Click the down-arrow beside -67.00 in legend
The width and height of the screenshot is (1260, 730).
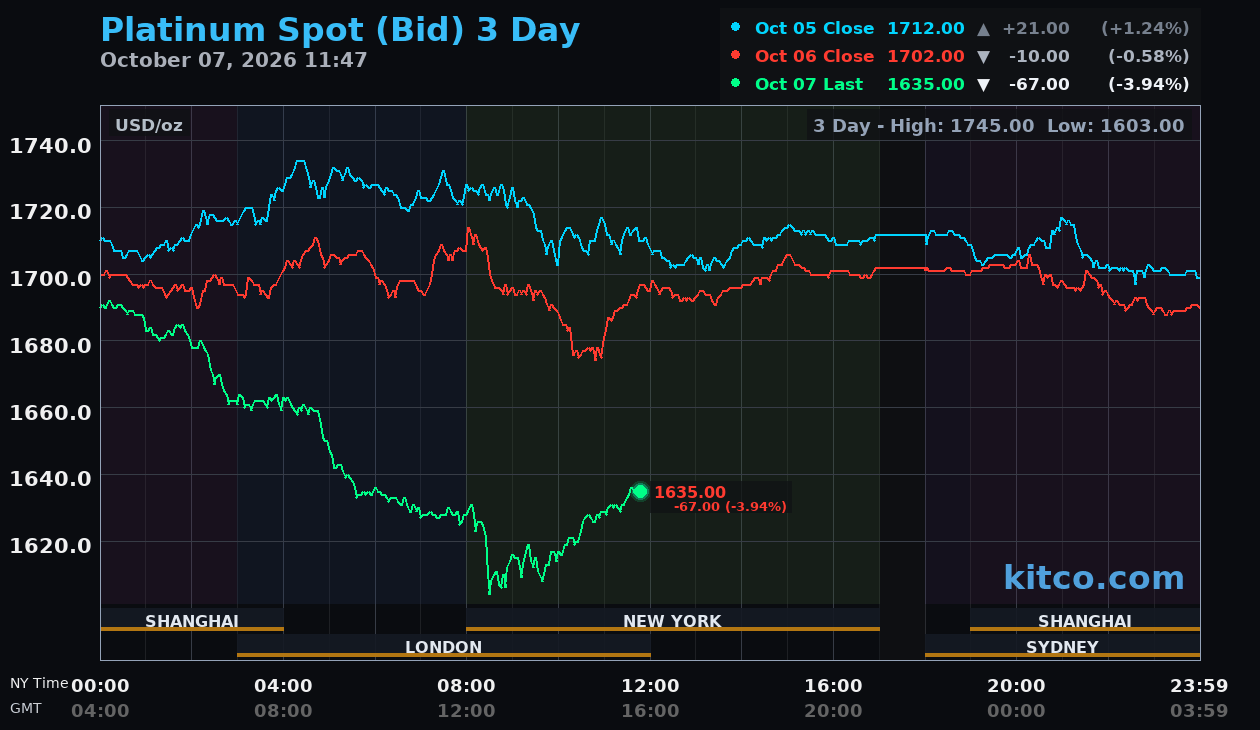pos(983,85)
